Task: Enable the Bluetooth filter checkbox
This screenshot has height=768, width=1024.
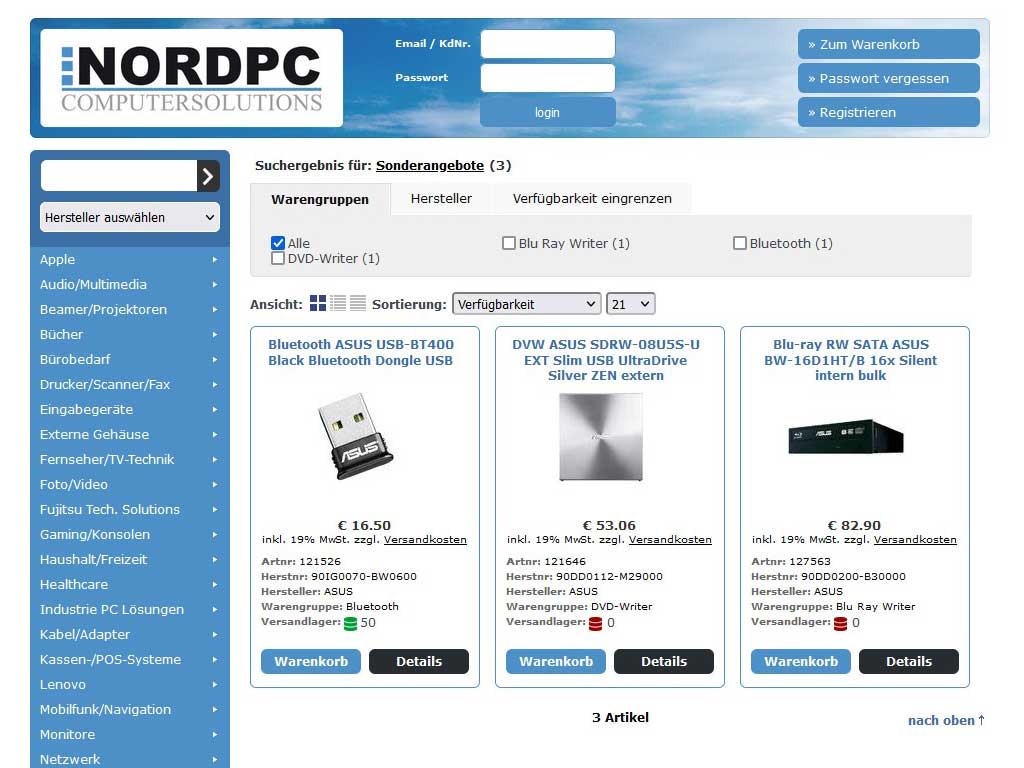Action: click(x=739, y=243)
